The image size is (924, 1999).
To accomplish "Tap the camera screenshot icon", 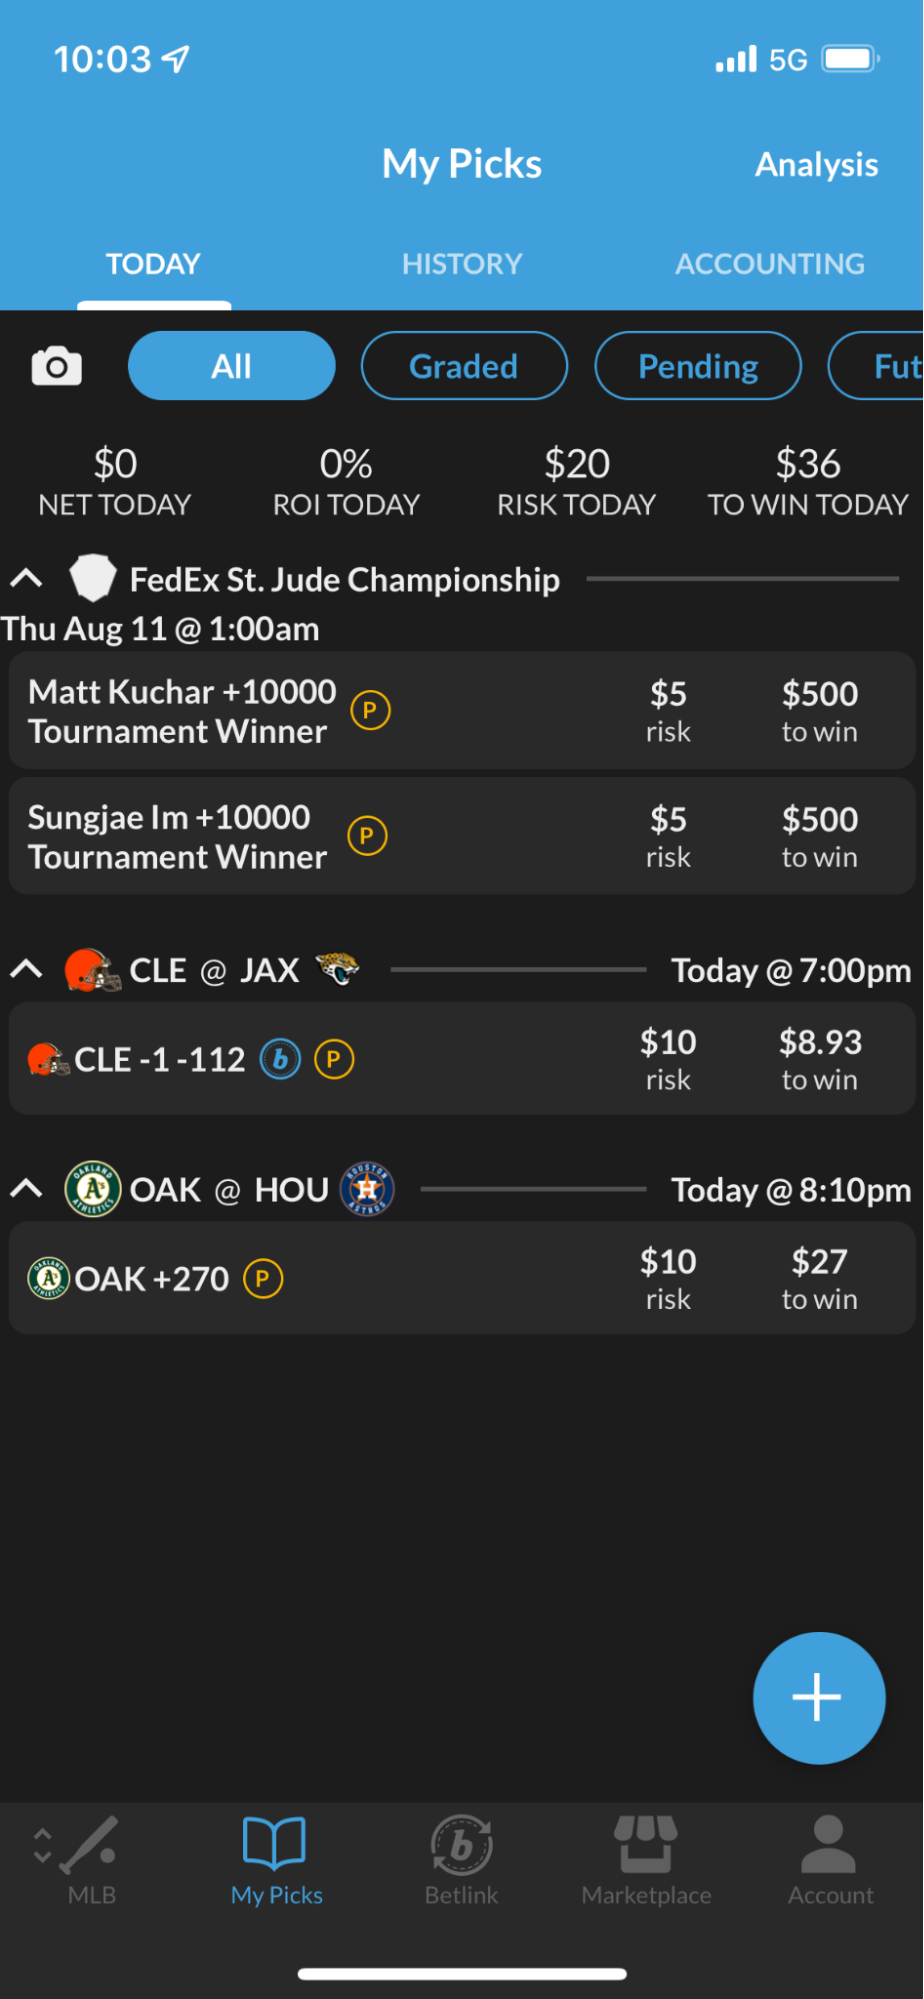I will click(x=56, y=367).
